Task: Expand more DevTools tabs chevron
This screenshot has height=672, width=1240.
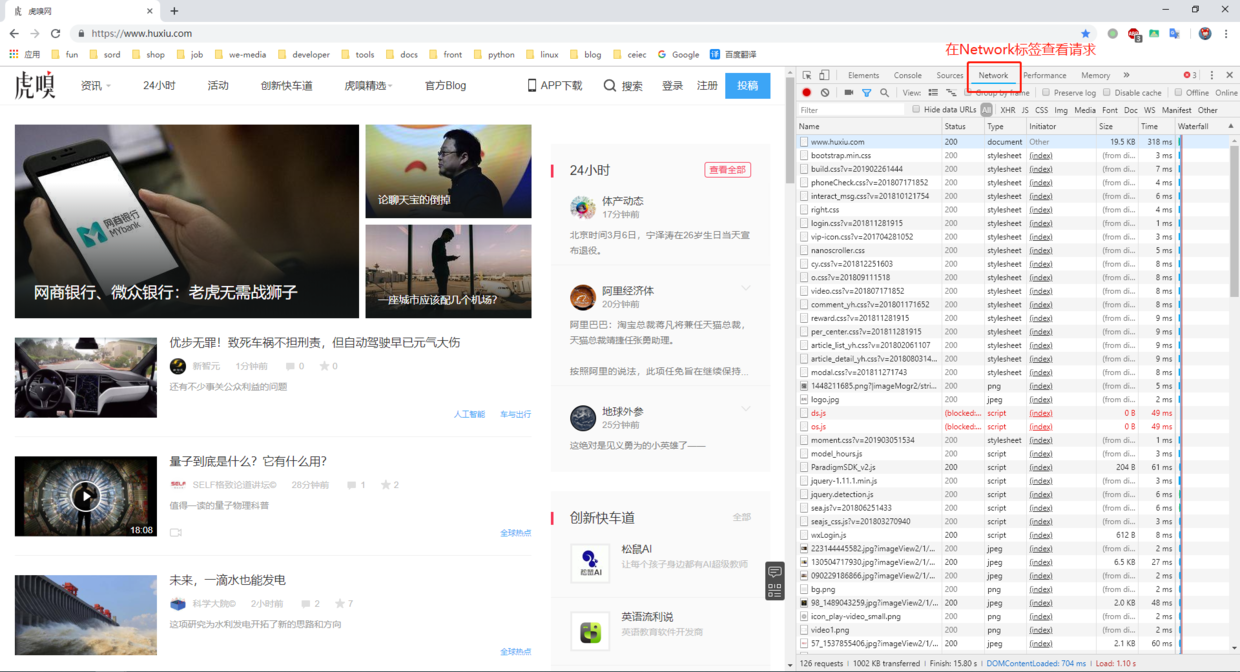Action: pos(1126,75)
